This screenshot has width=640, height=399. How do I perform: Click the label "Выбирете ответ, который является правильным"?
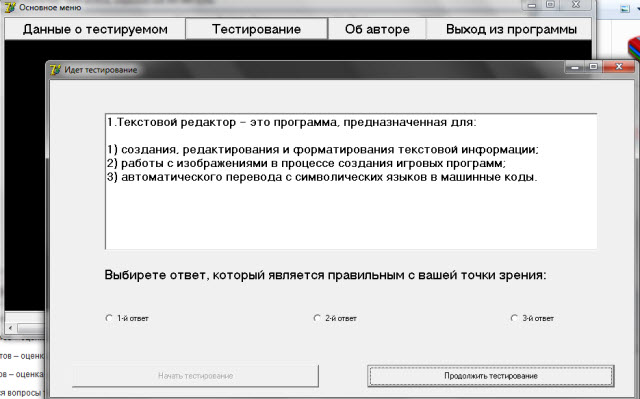point(325,275)
